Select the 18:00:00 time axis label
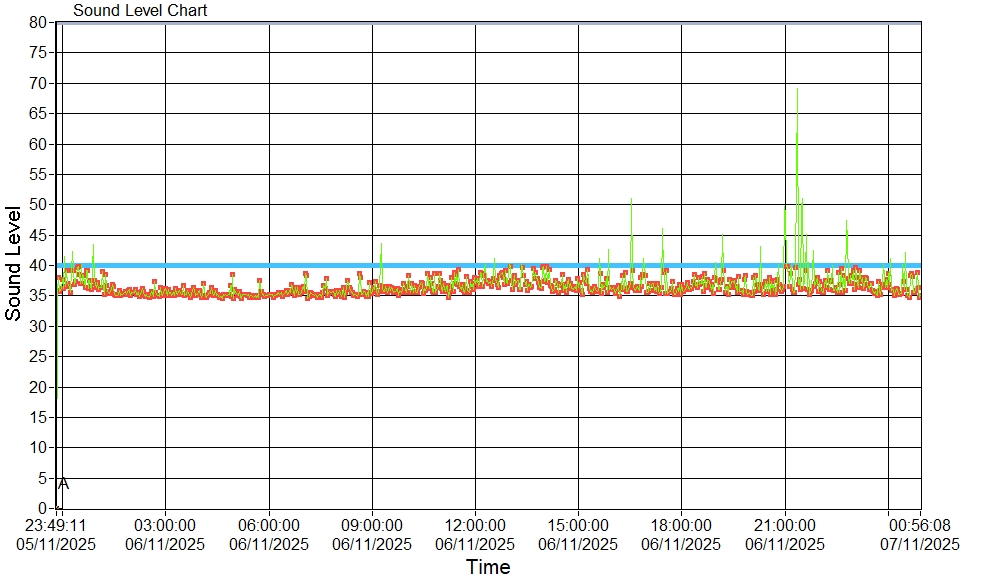The height and width of the screenshot is (588, 990). pos(681,525)
